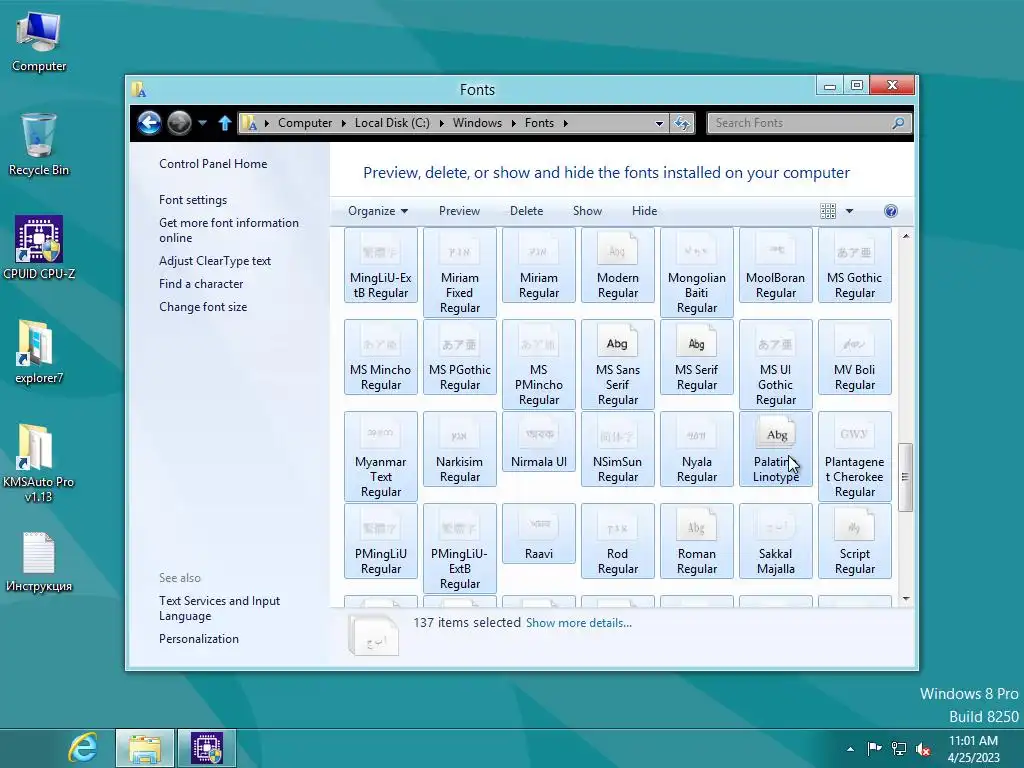
Task: Open Change font size link
Action: coord(202,307)
